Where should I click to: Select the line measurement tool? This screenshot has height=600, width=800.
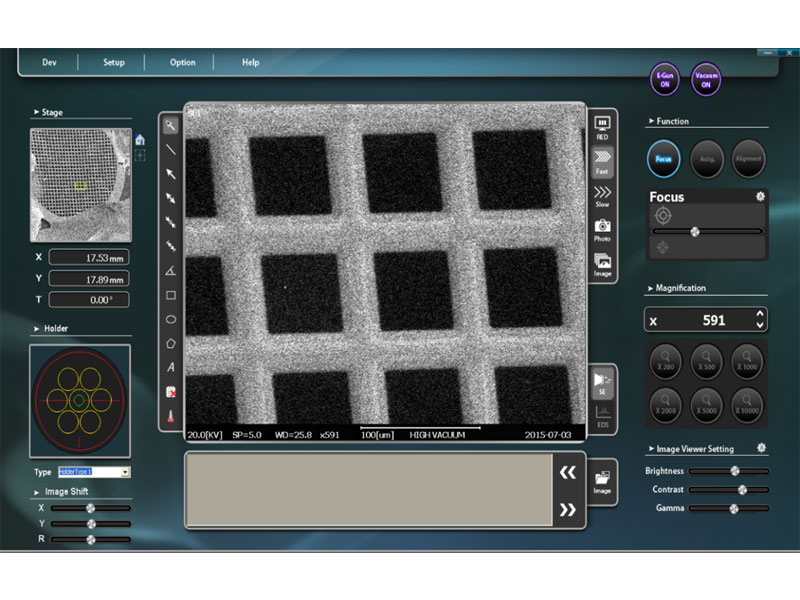[x=171, y=150]
